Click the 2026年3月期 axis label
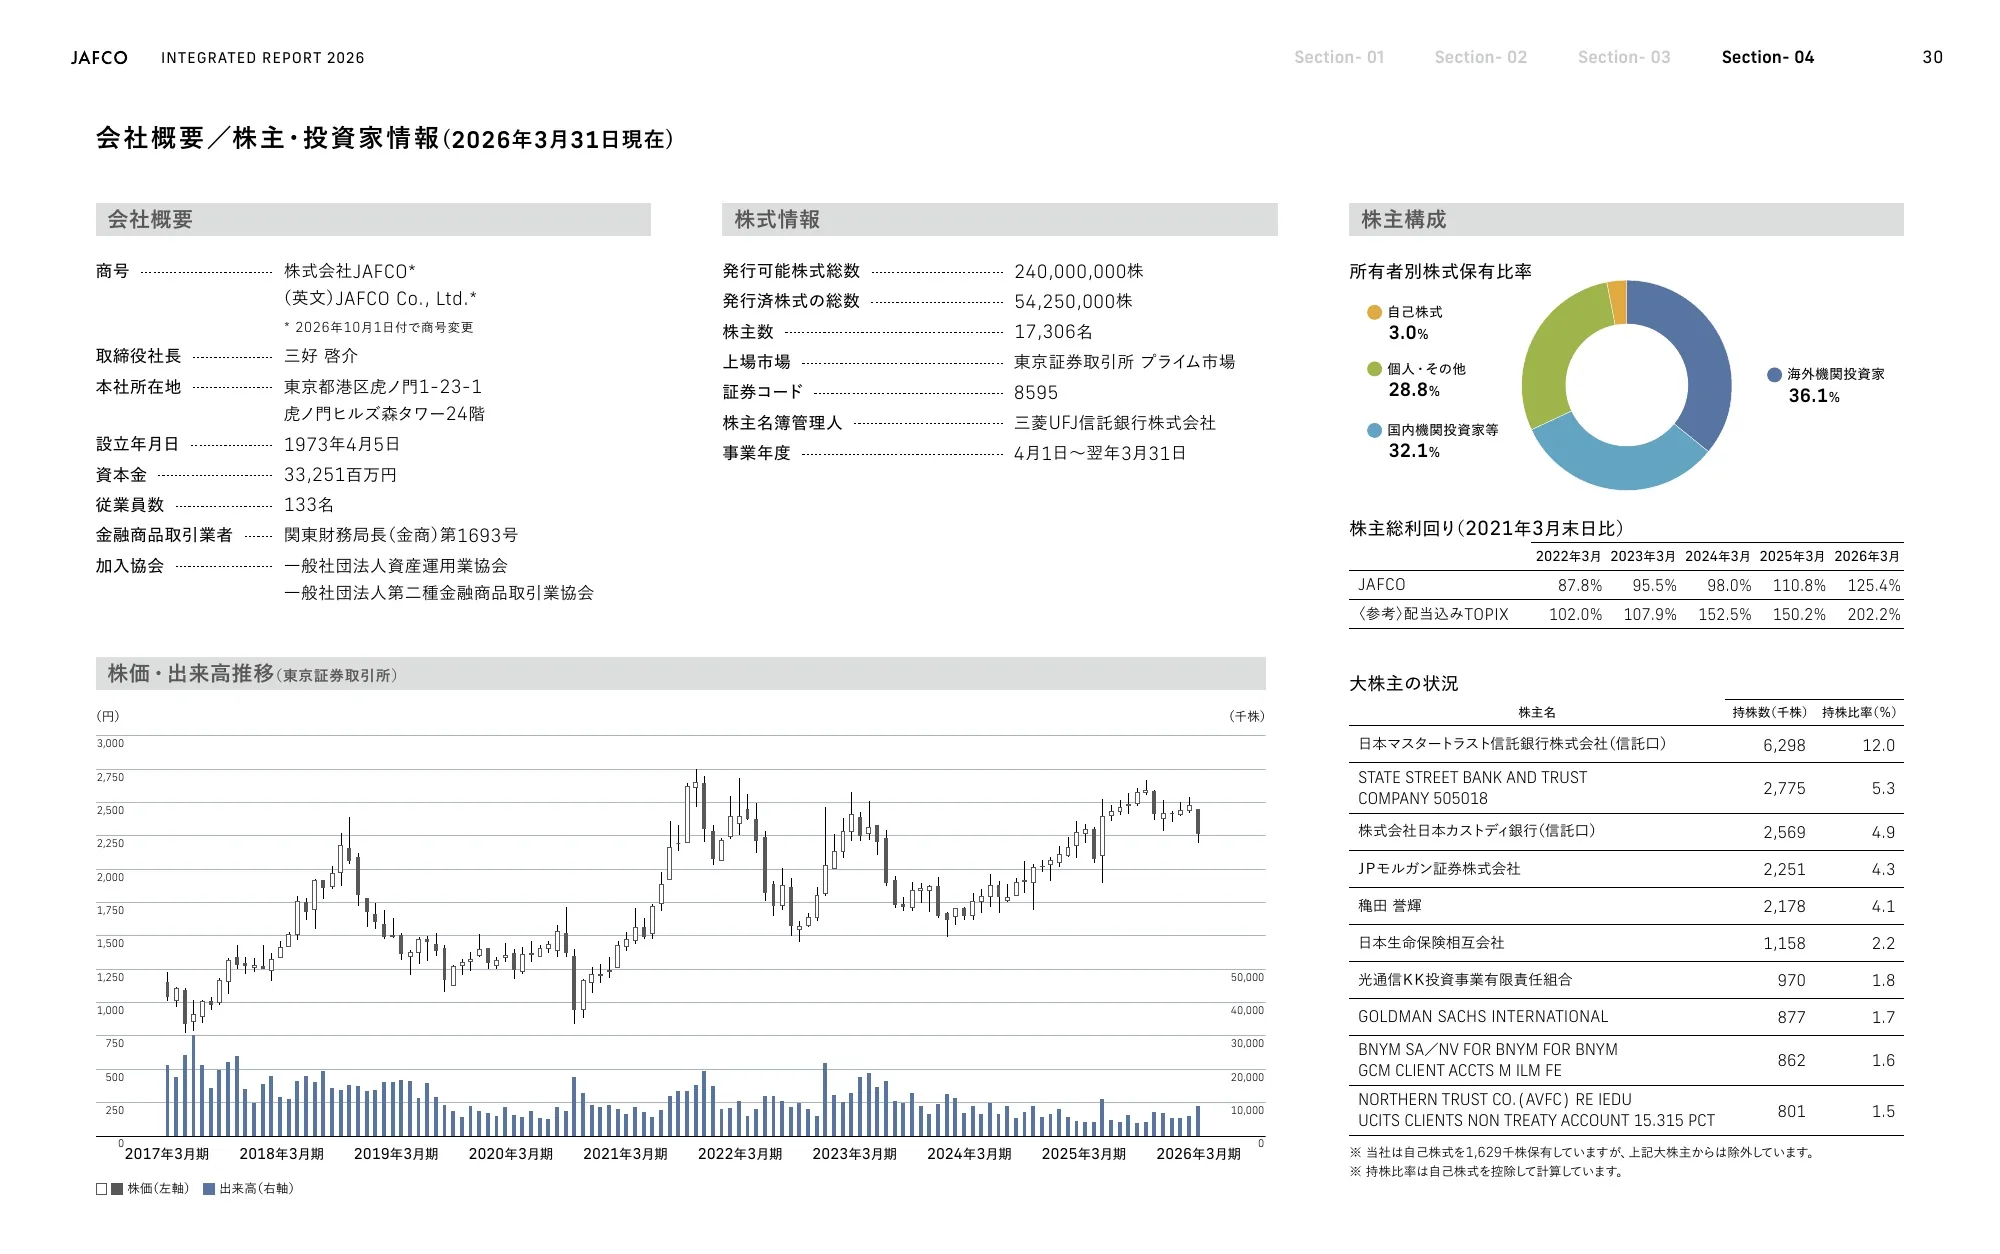2000x1254 pixels. point(1198,1154)
